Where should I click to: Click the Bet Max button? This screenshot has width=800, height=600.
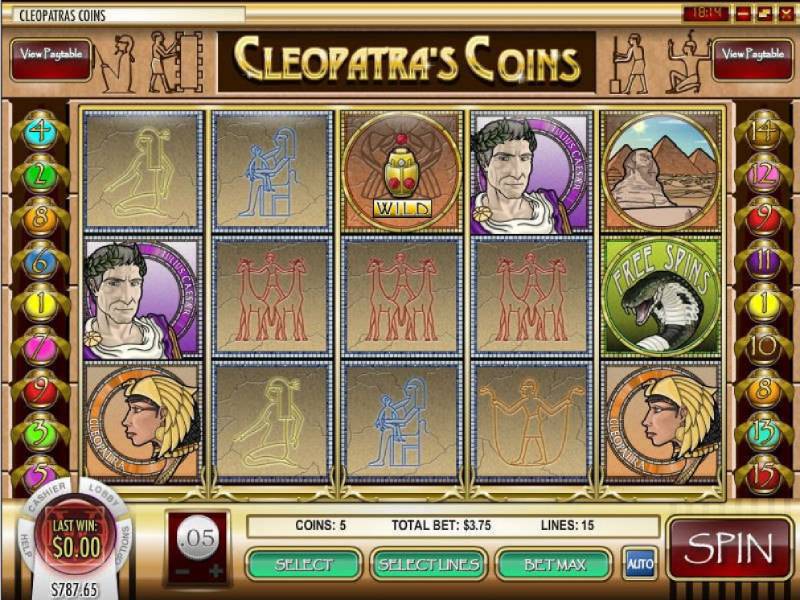click(555, 564)
